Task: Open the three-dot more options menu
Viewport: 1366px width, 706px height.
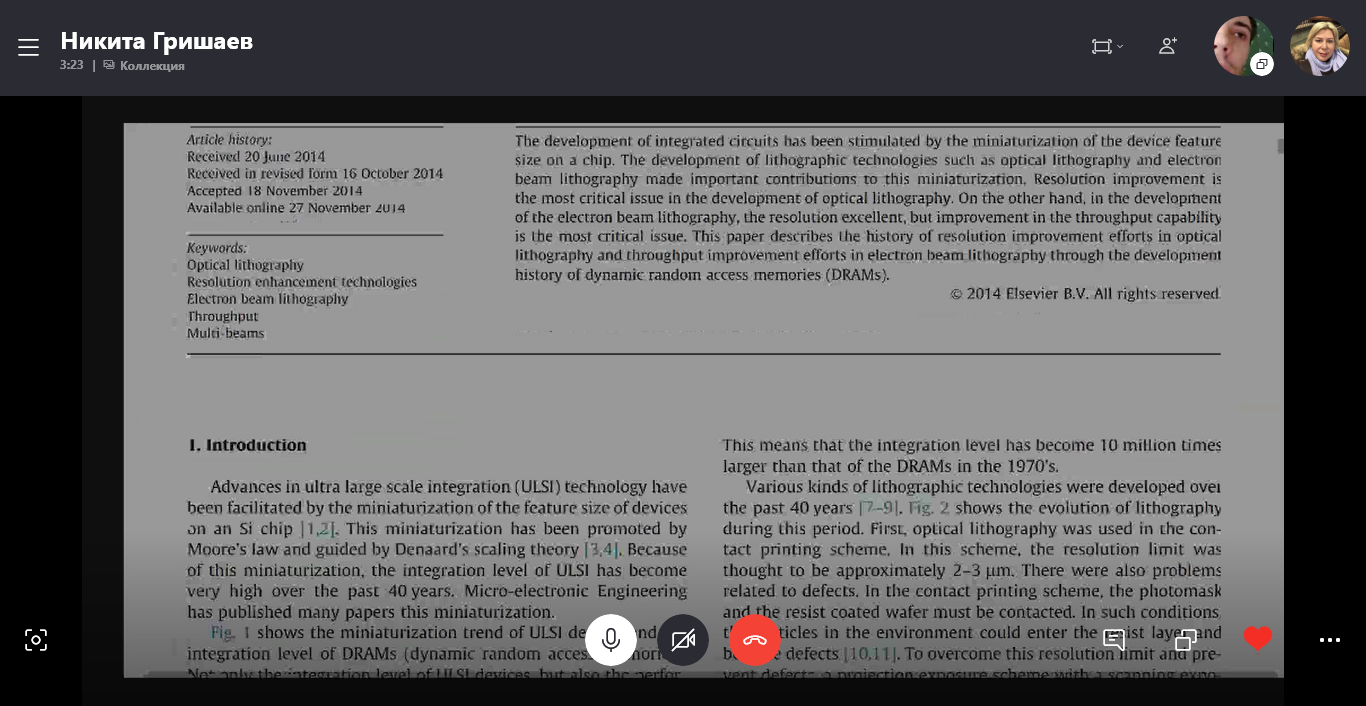Action: tap(1330, 640)
